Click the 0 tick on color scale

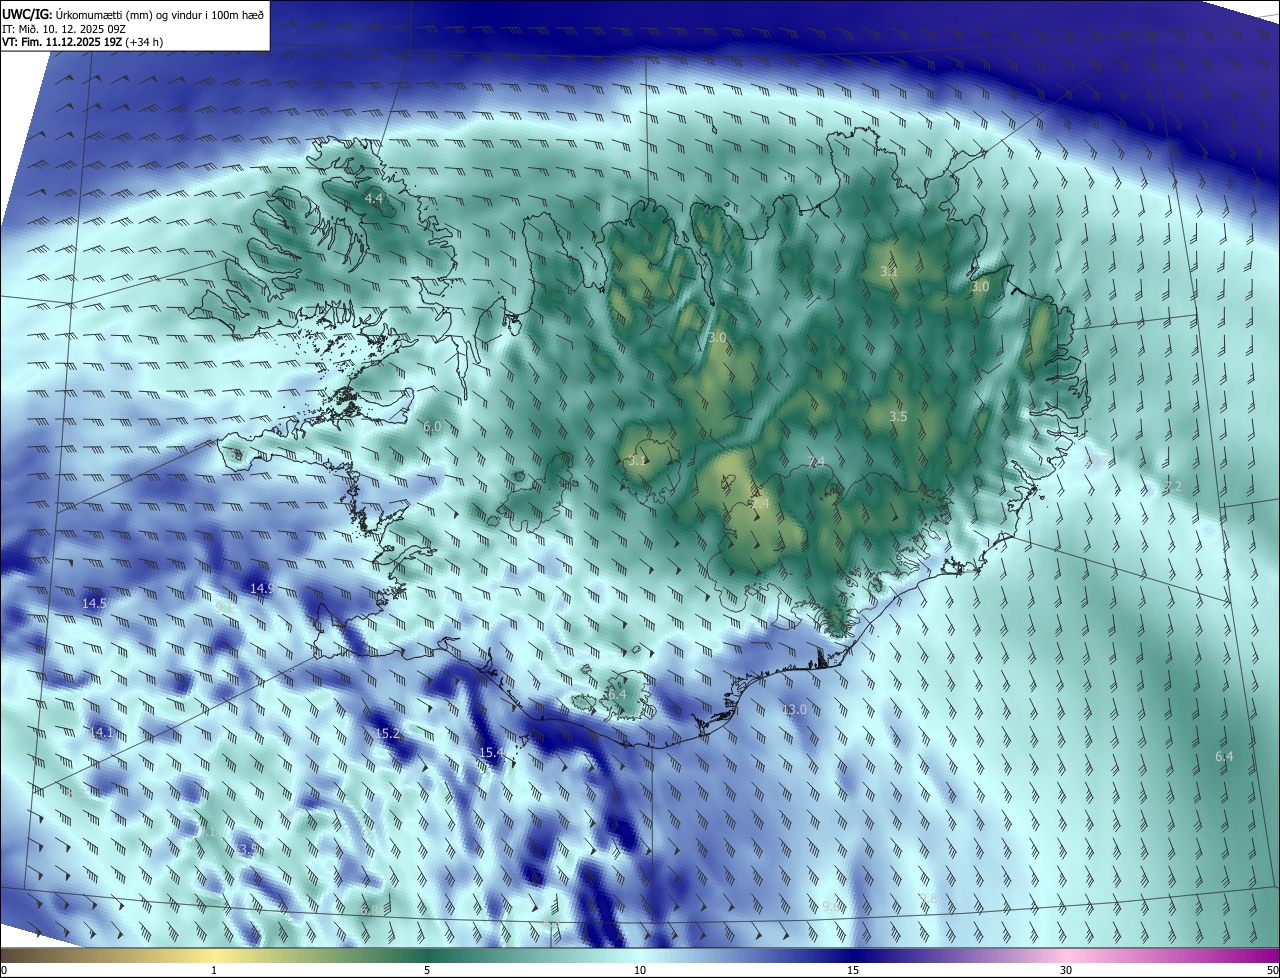point(3,970)
